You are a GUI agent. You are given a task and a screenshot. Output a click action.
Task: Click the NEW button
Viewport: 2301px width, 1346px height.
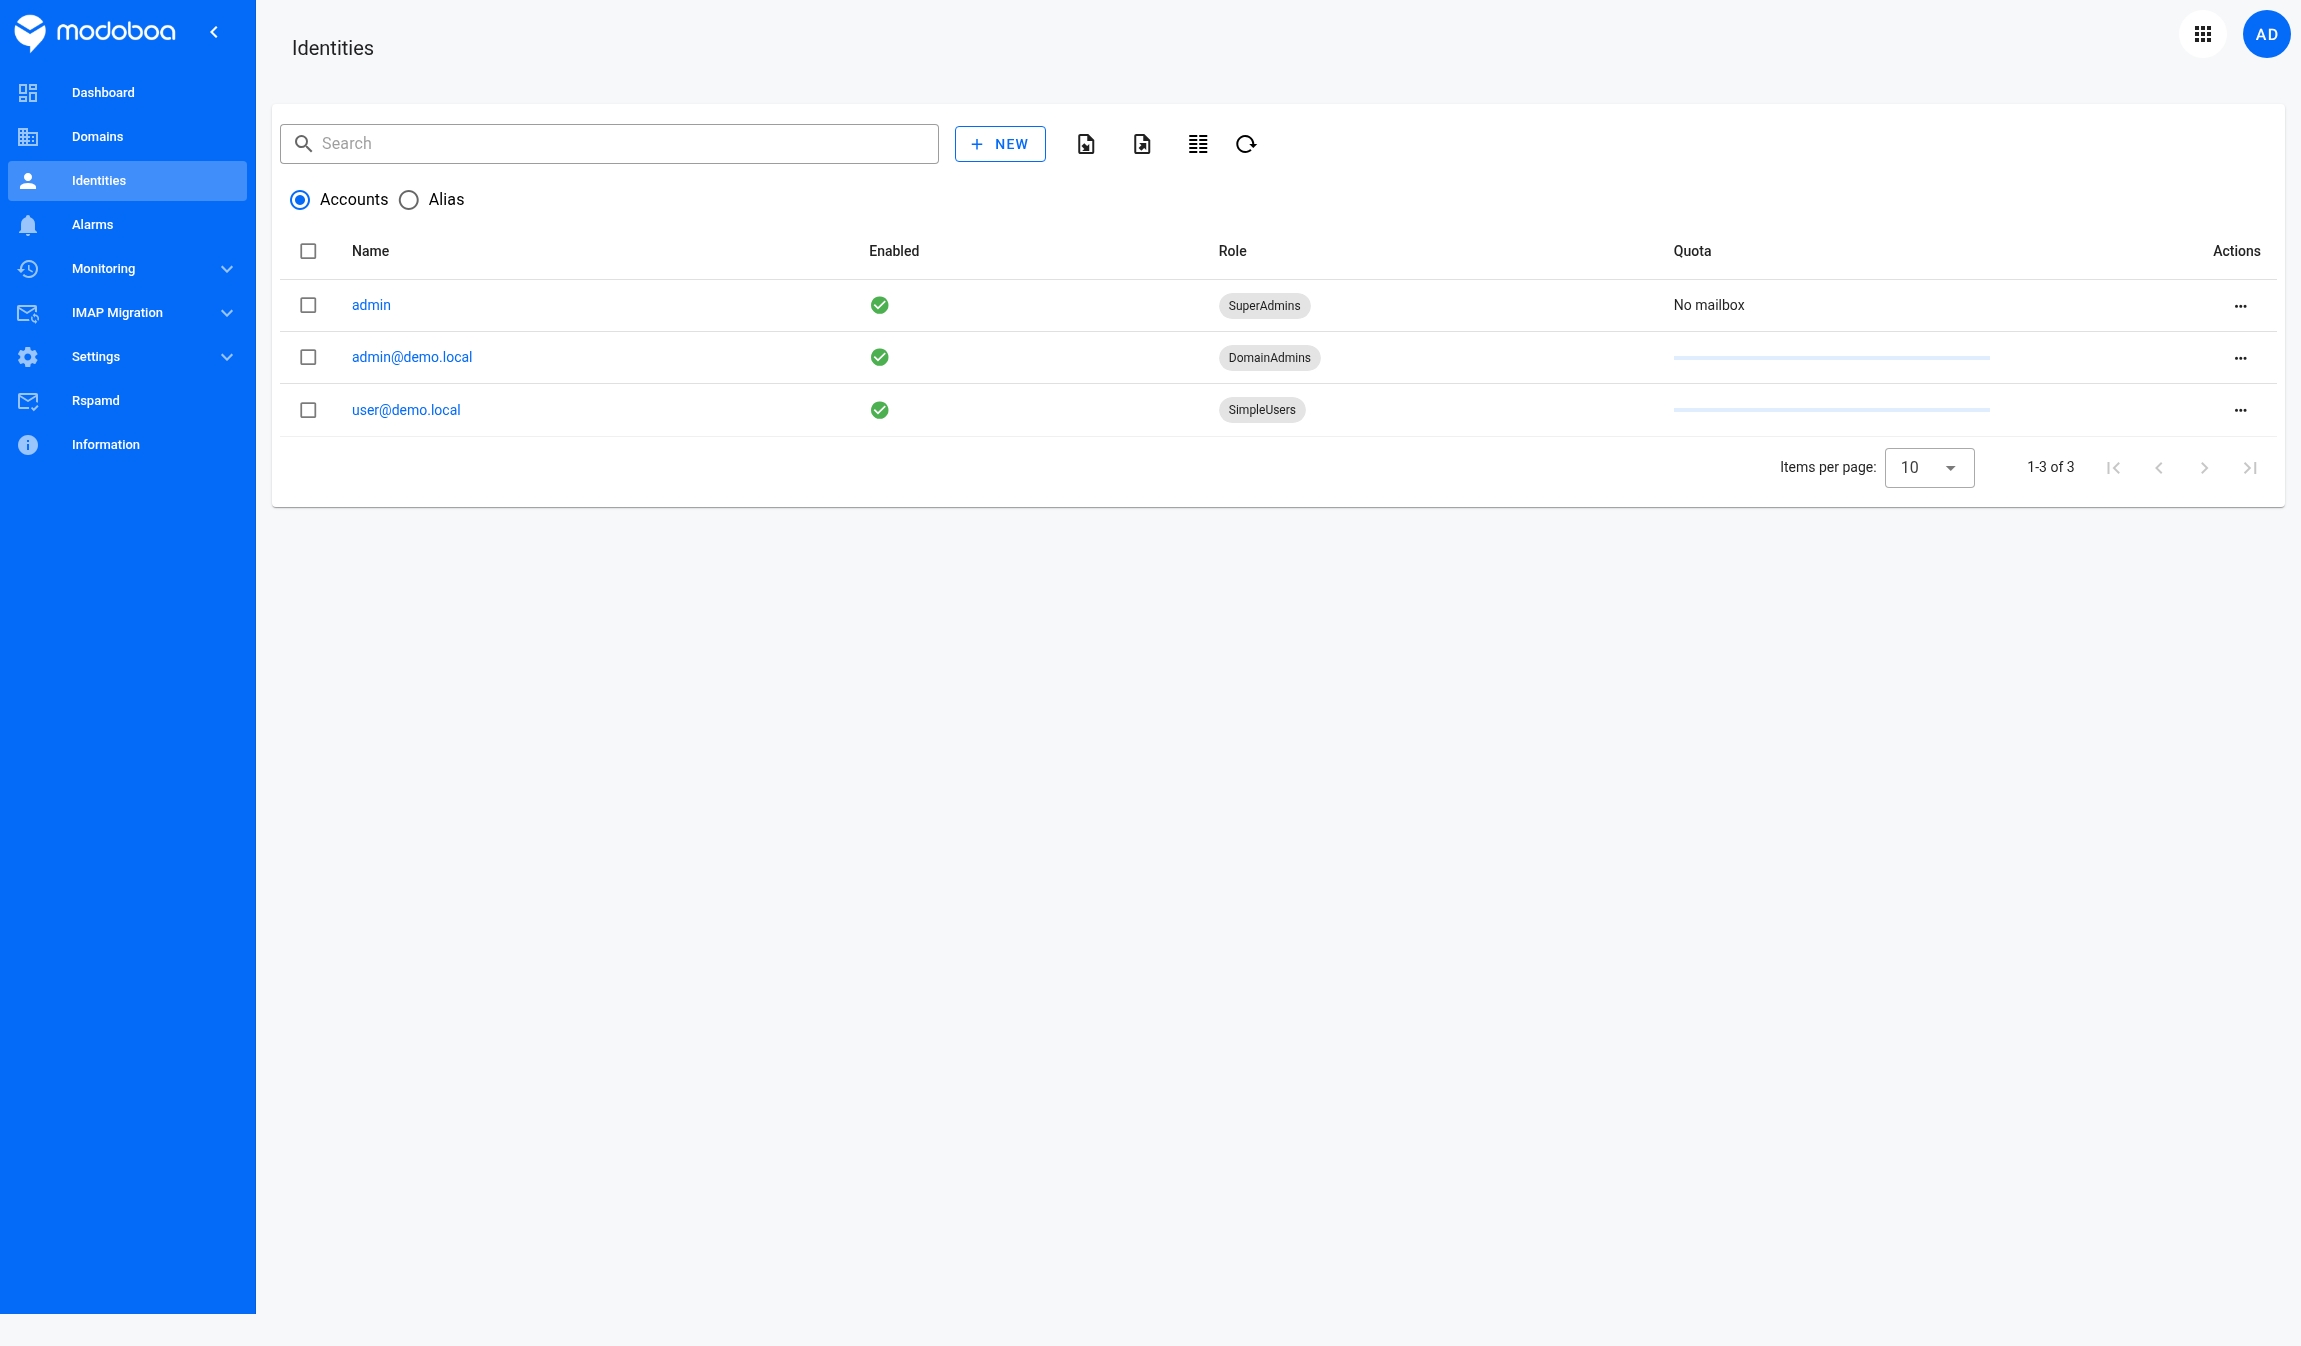[x=1000, y=144]
